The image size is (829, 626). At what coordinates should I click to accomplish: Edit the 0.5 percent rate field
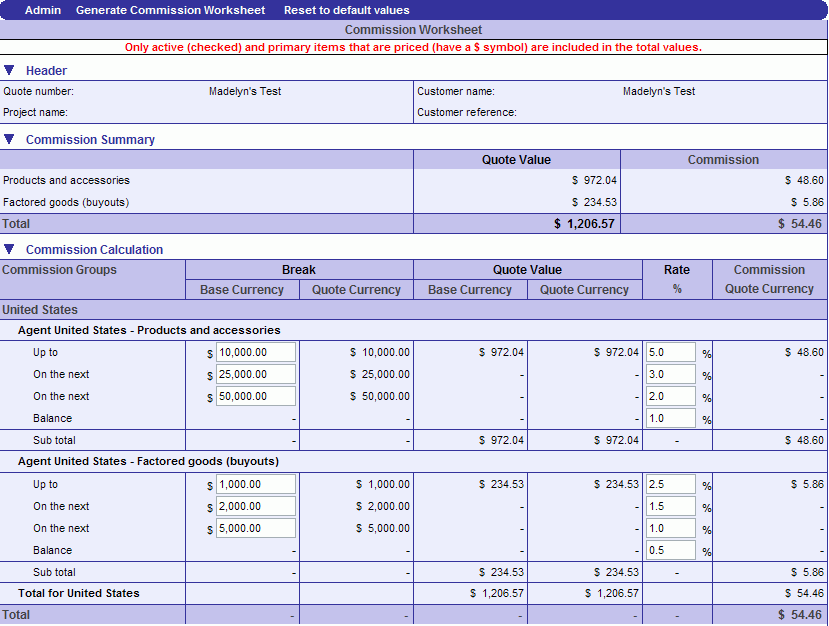670,550
